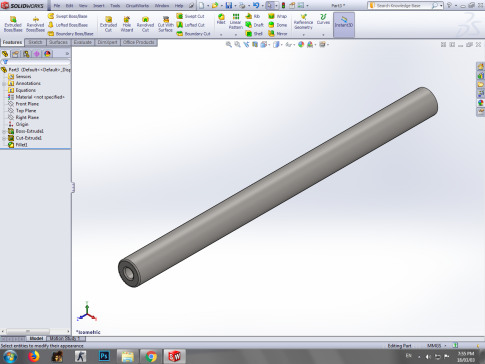
Task: Open the ConfigurationManager panel tab
Action: 26,54
